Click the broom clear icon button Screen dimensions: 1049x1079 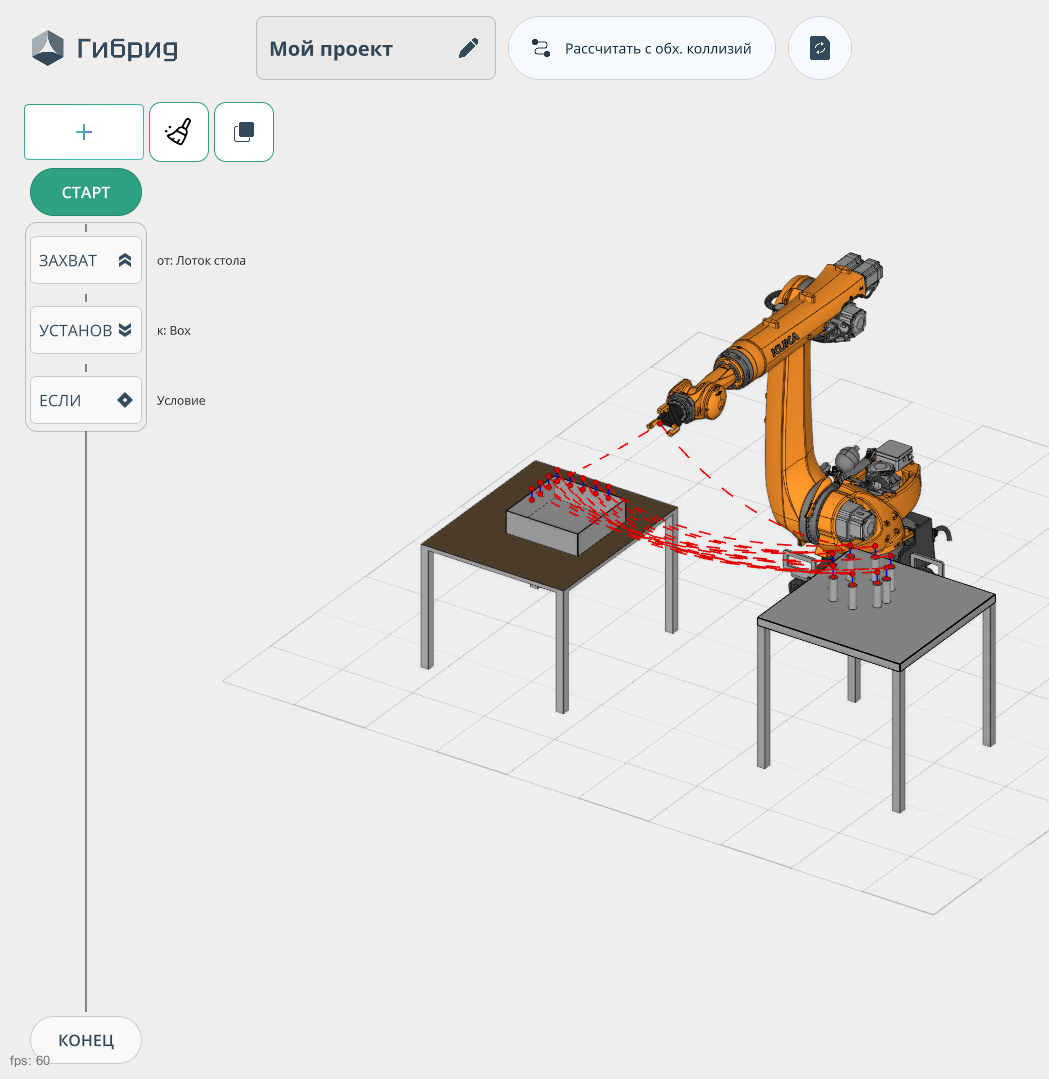(179, 132)
